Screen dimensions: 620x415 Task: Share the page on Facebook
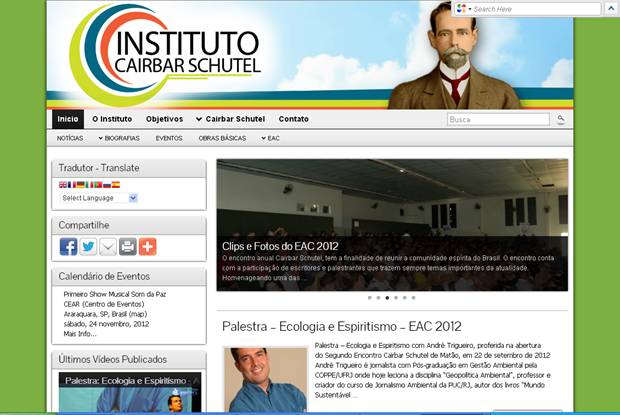pos(68,247)
